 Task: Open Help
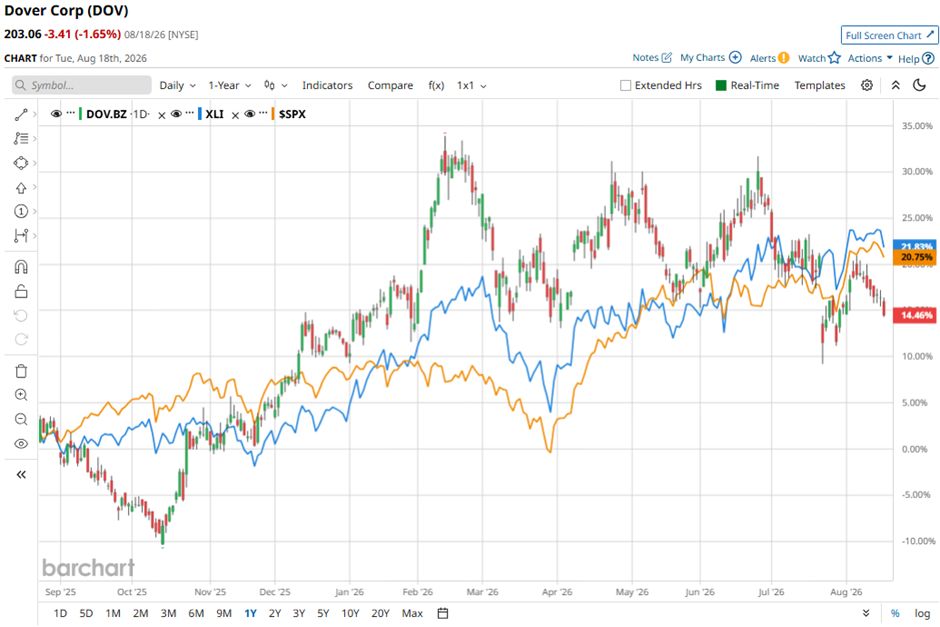[x=916, y=59]
